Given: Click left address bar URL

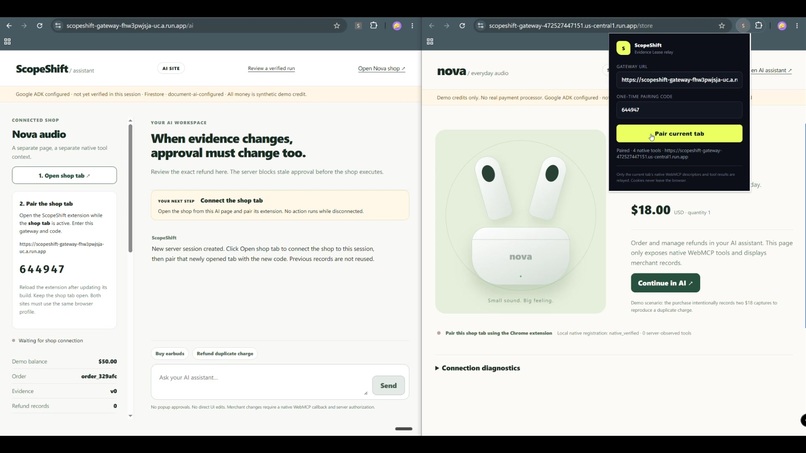Looking at the screenshot, I should [x=130, y=25].
